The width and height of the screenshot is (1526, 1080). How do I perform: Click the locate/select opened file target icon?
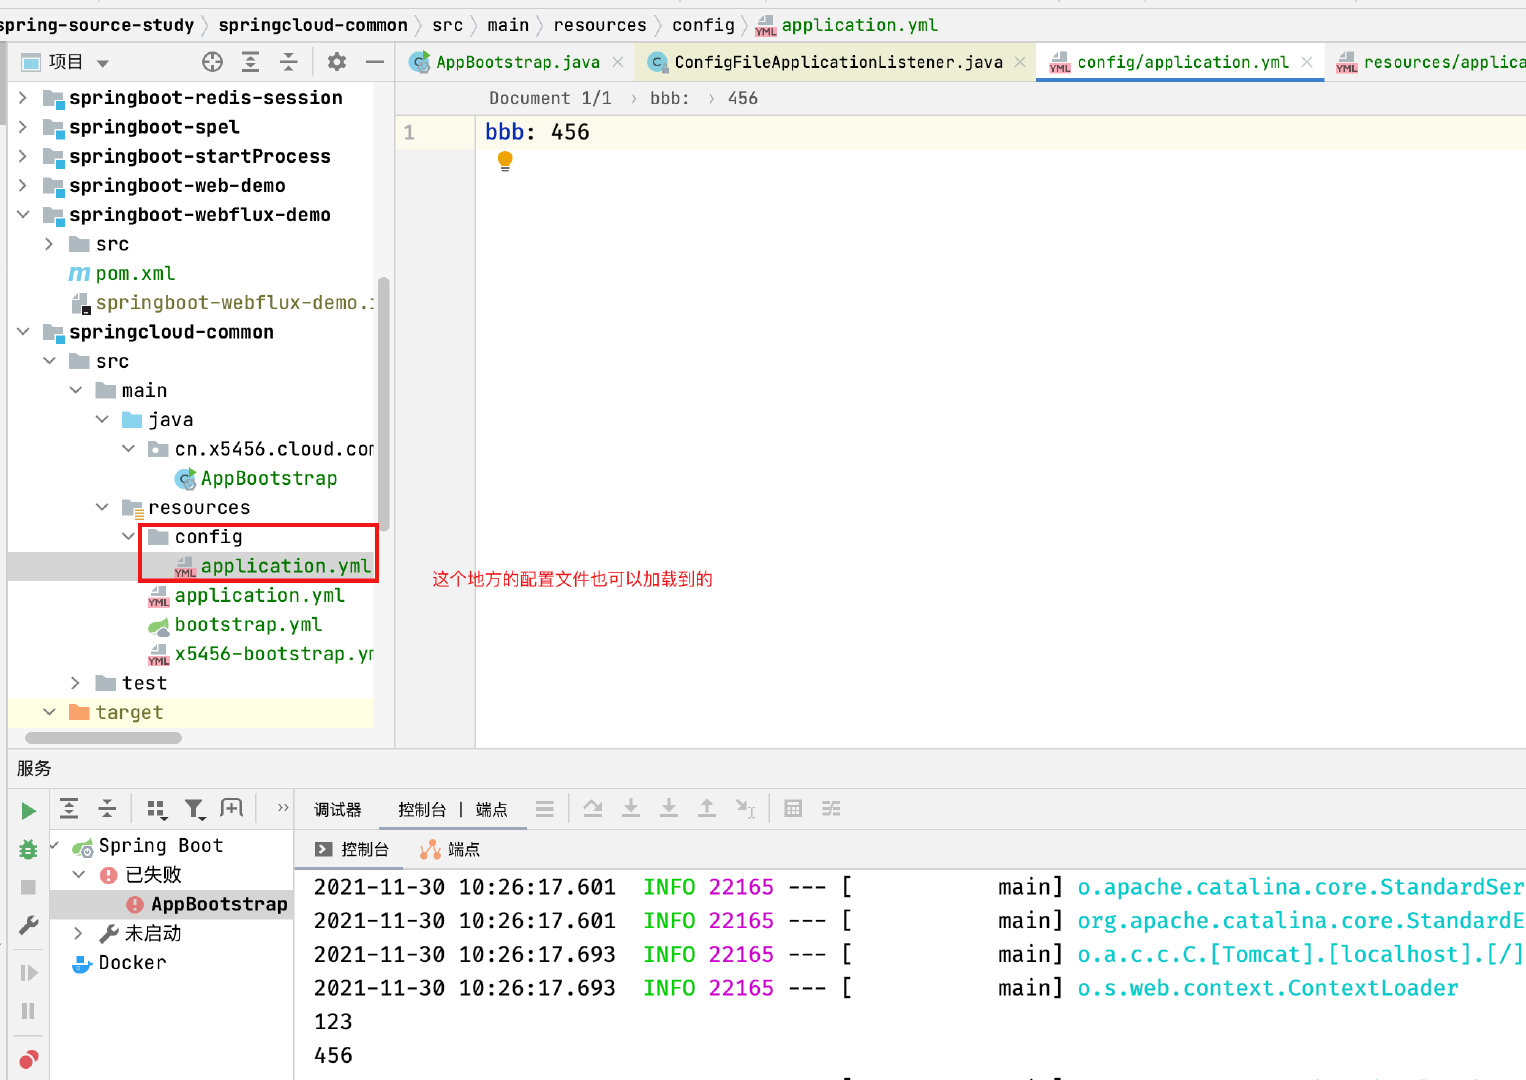pos(212,62)
